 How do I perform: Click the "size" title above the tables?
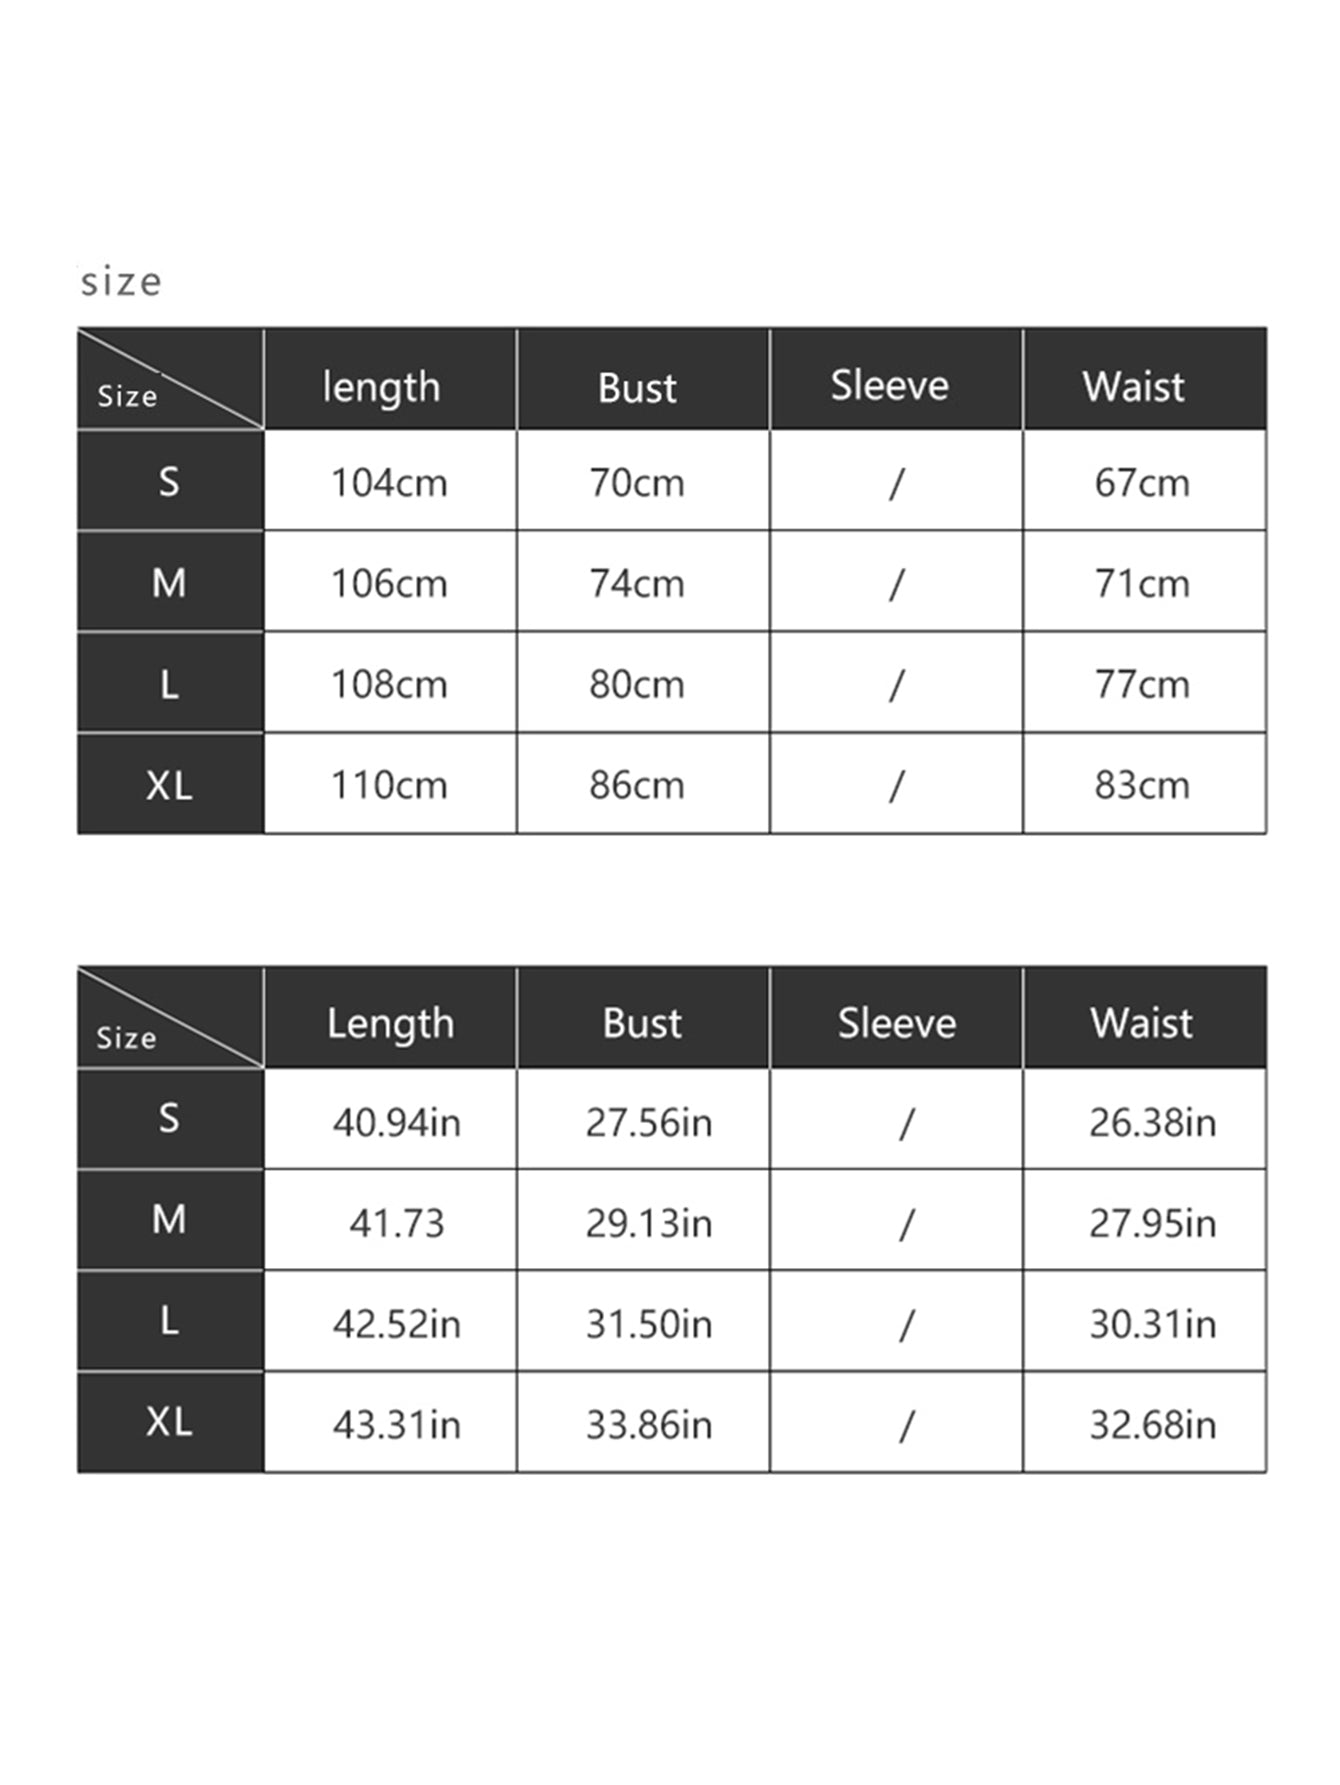coord(121,282)
